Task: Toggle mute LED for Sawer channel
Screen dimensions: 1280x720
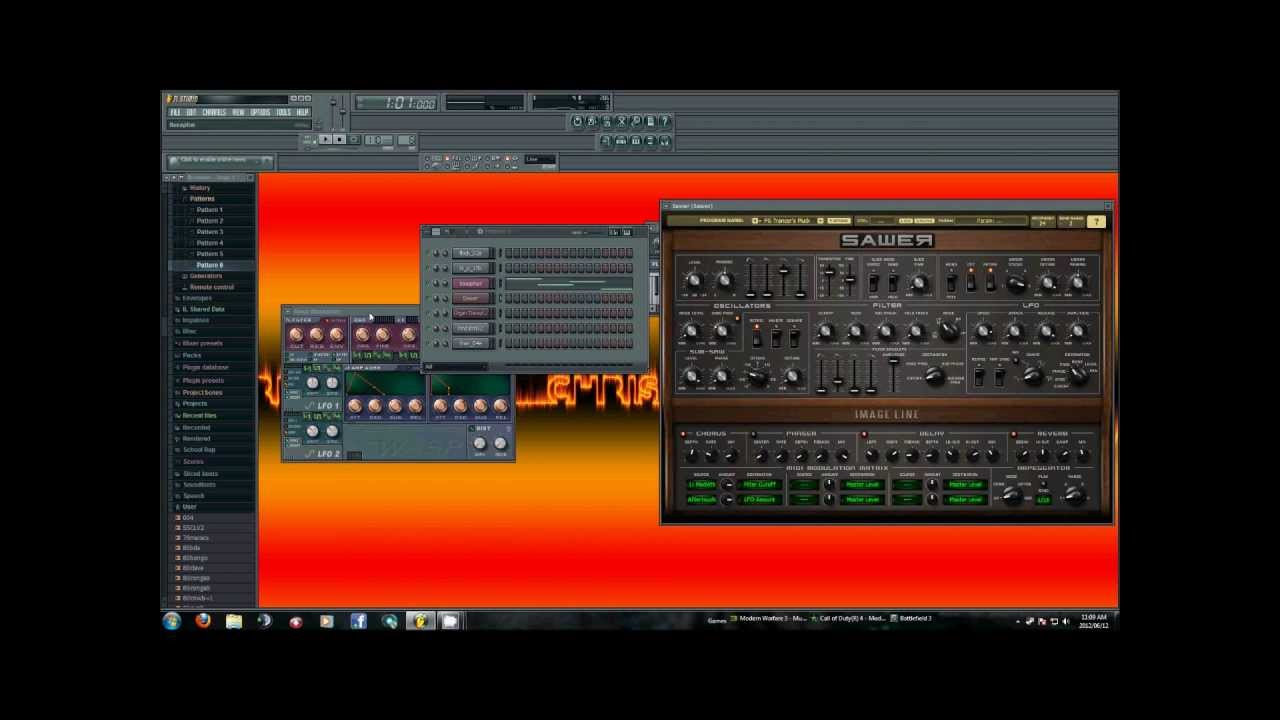Action: pyautogui.click(x=427, y=298)
